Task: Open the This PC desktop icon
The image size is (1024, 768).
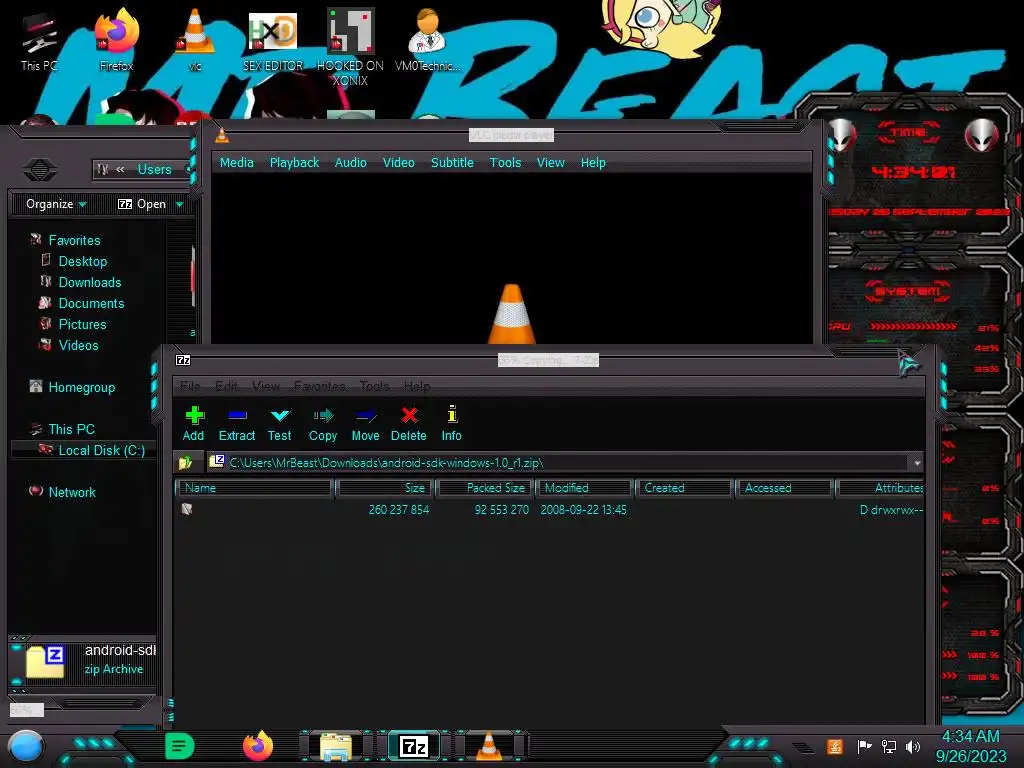Action: coord(39,42)
